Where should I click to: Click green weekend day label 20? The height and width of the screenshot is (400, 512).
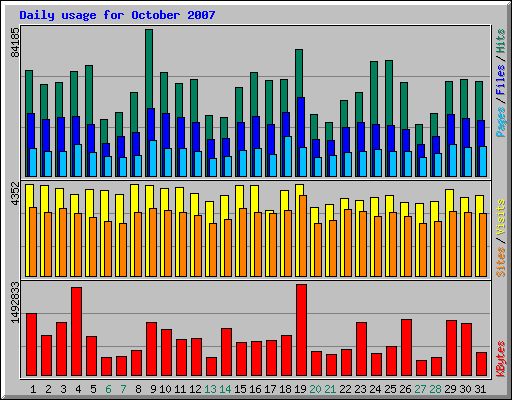click(x=315, y=389)
